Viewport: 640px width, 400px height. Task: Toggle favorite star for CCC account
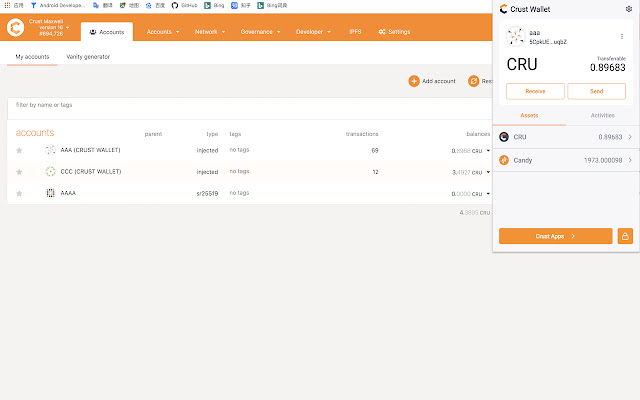pyautogui.click(x=19, y=171)
